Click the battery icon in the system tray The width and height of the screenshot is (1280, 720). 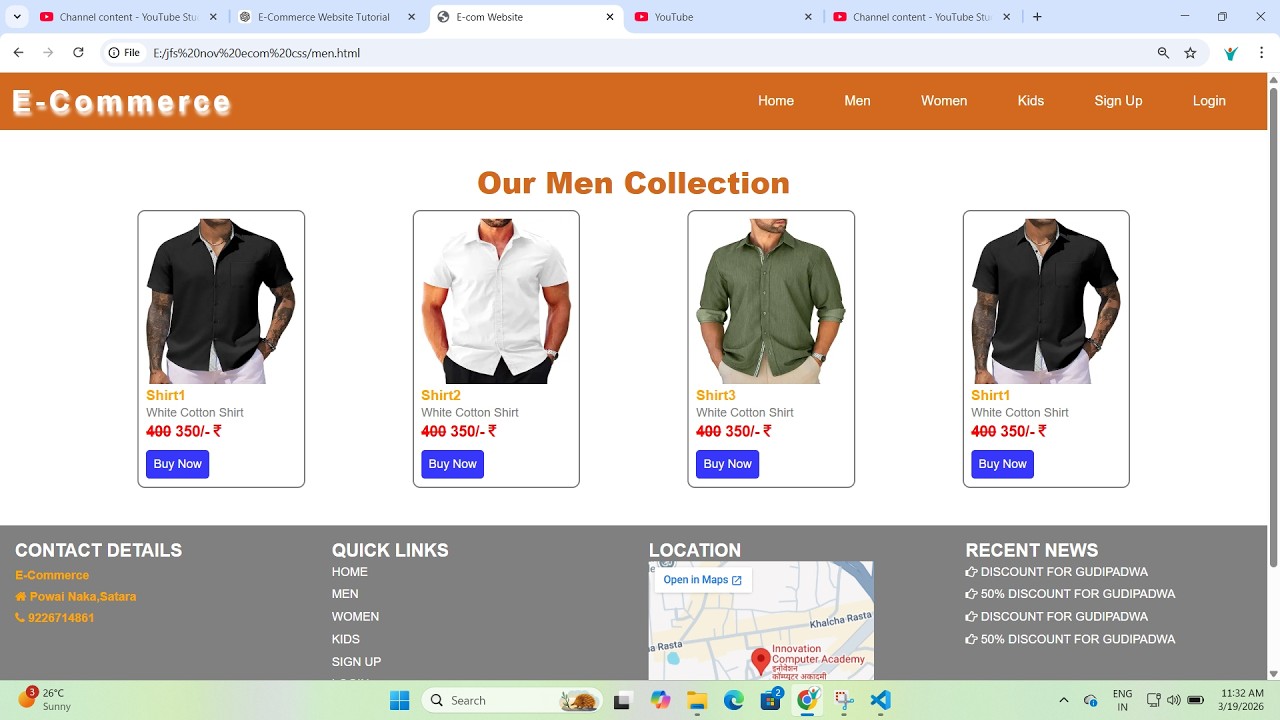click(x=1196, y=700)
